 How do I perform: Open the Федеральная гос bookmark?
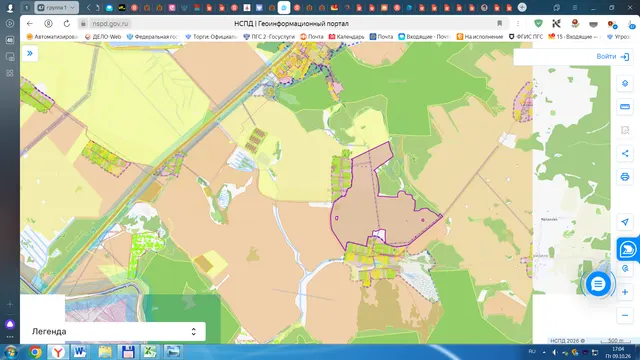pos(153,36)
